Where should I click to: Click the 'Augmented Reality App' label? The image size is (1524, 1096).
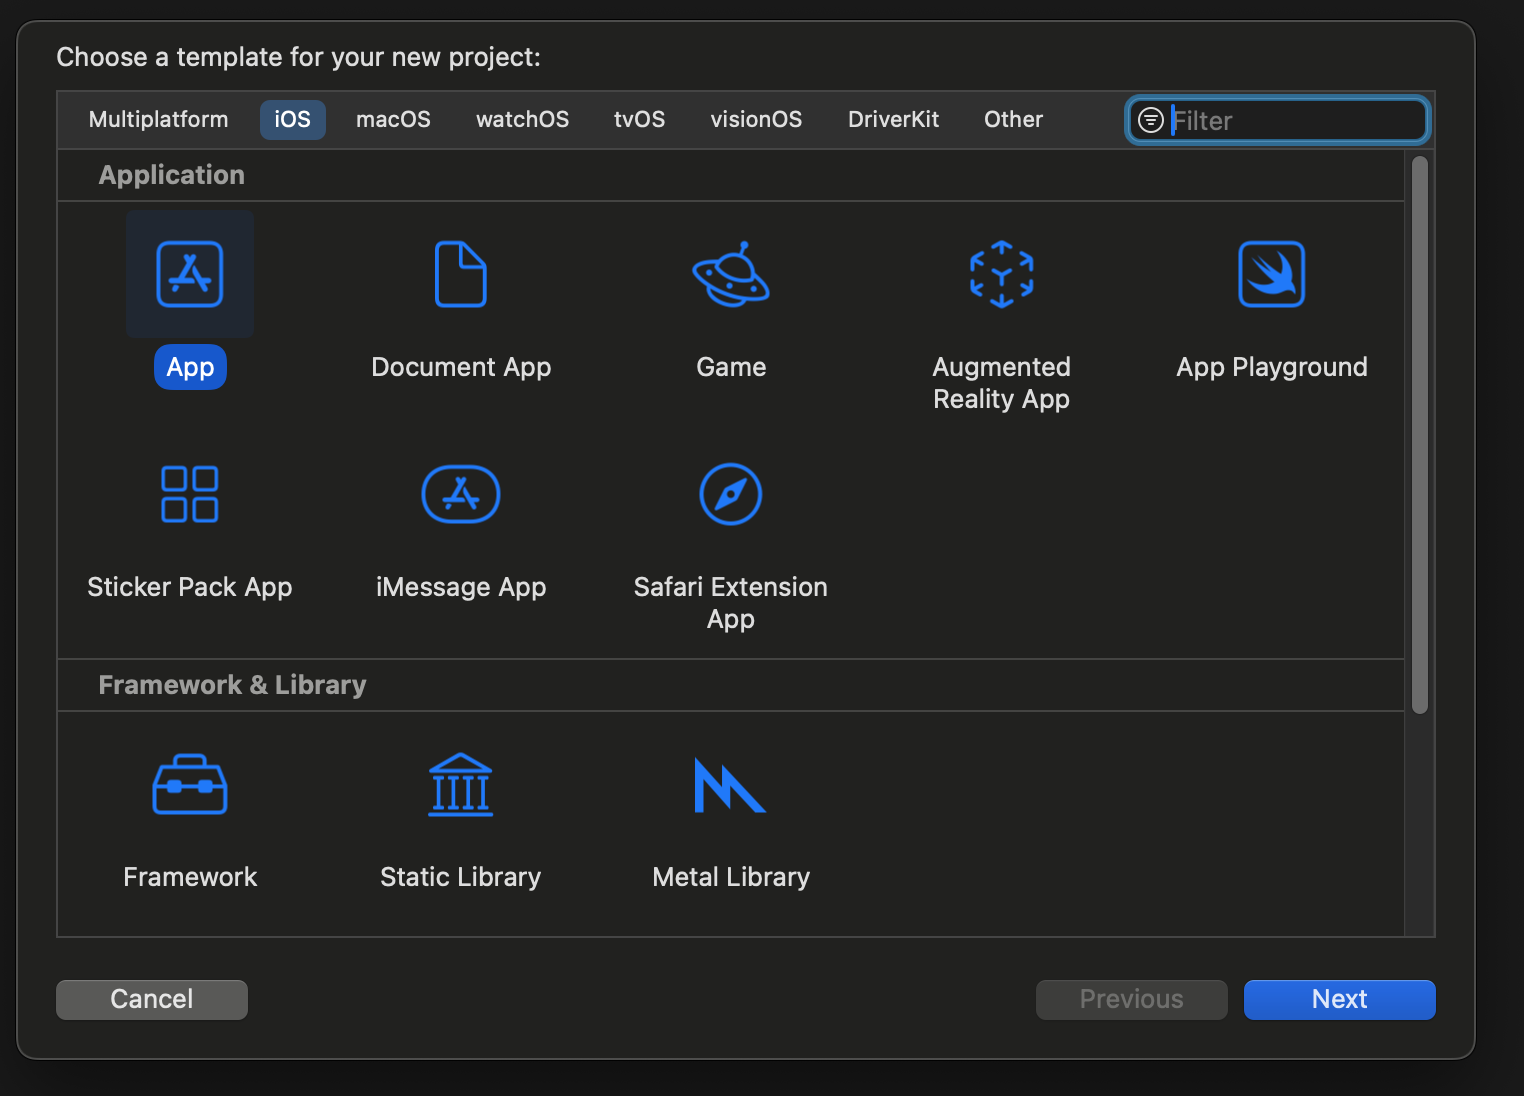coord(1001,383)
